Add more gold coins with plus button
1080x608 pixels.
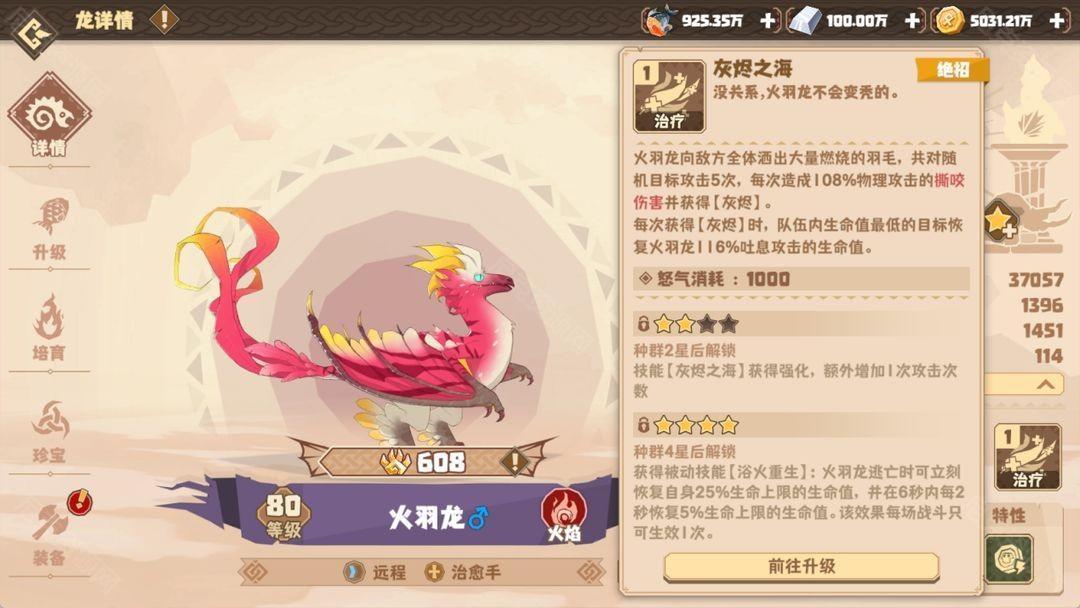(x=1057, y=21)
